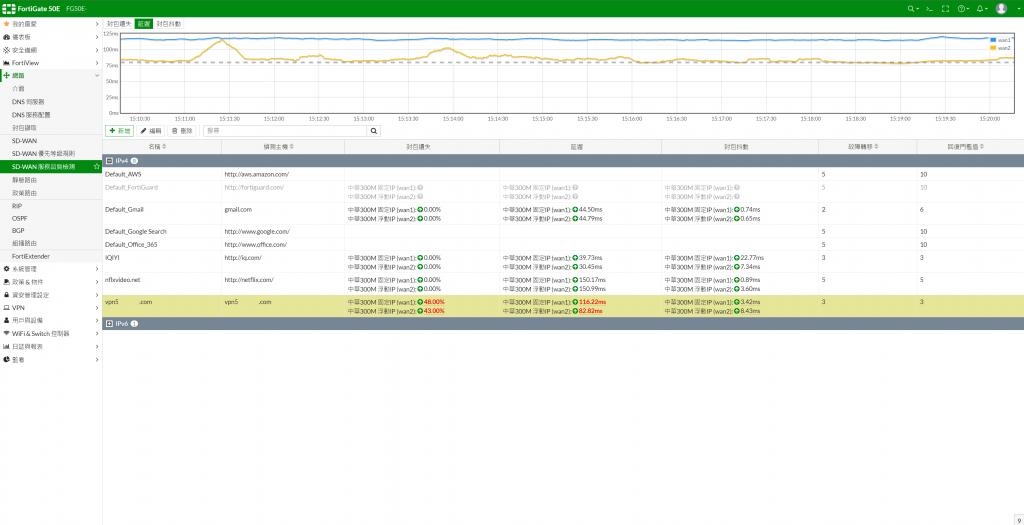This screenshot has width=1024, height=525.
Task: Click the http://netflix.com/ server cell
Action: pos(249,279)
